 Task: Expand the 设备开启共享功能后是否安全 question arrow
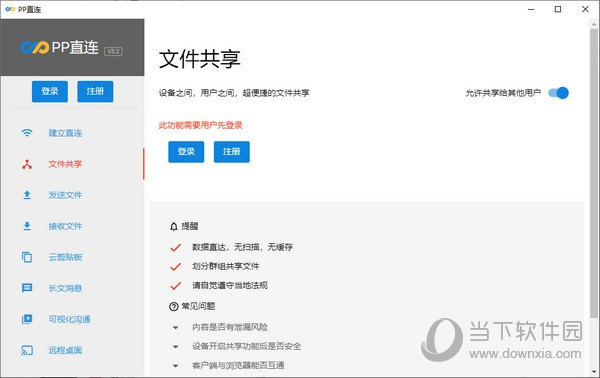point(175,347)
